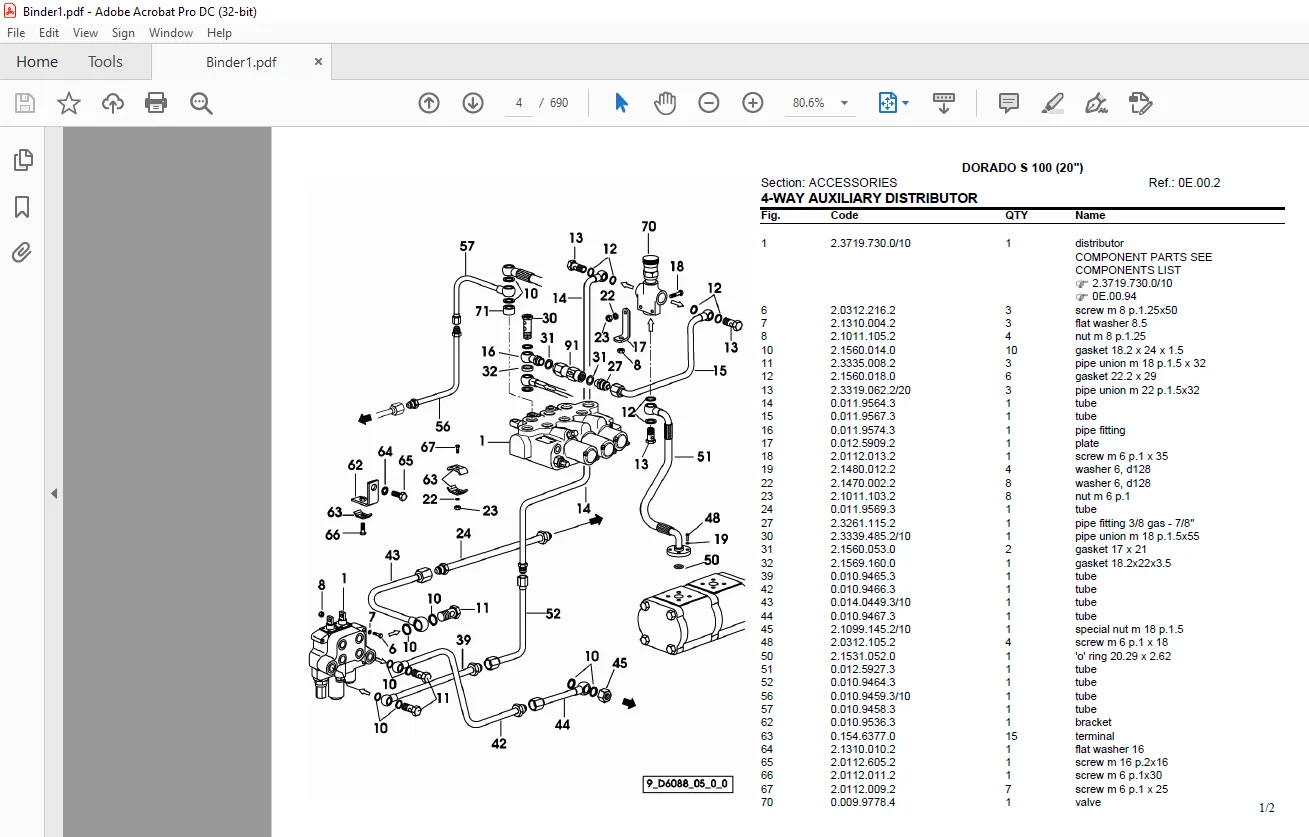Select the Binder1.pdf document tab
The width and height of the screenshot is (1309, 837).
[241, 62]
